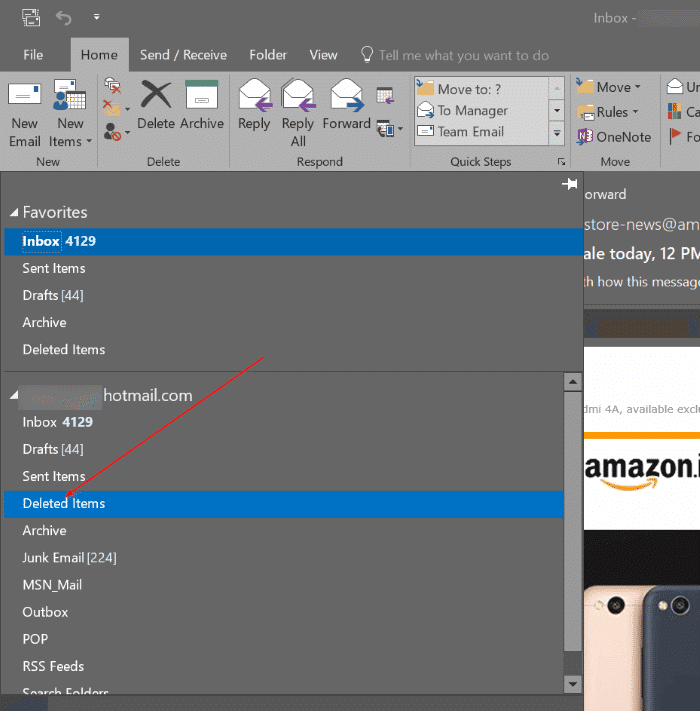Screen dimensions: 700x711
Task: Open Sent Items under hotmail.com account
Action: [284, 477]
